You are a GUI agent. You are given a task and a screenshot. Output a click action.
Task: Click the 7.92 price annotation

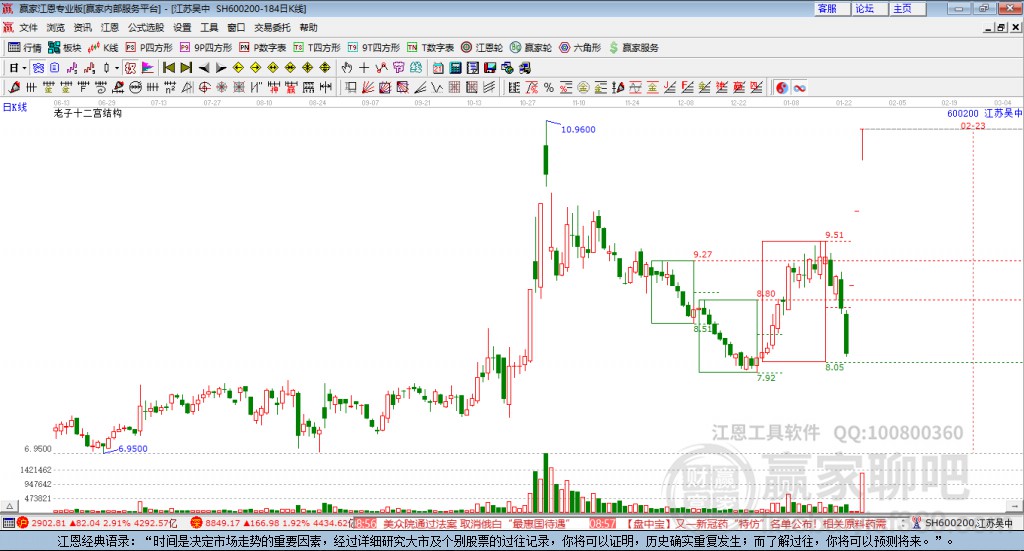point(766,377)
